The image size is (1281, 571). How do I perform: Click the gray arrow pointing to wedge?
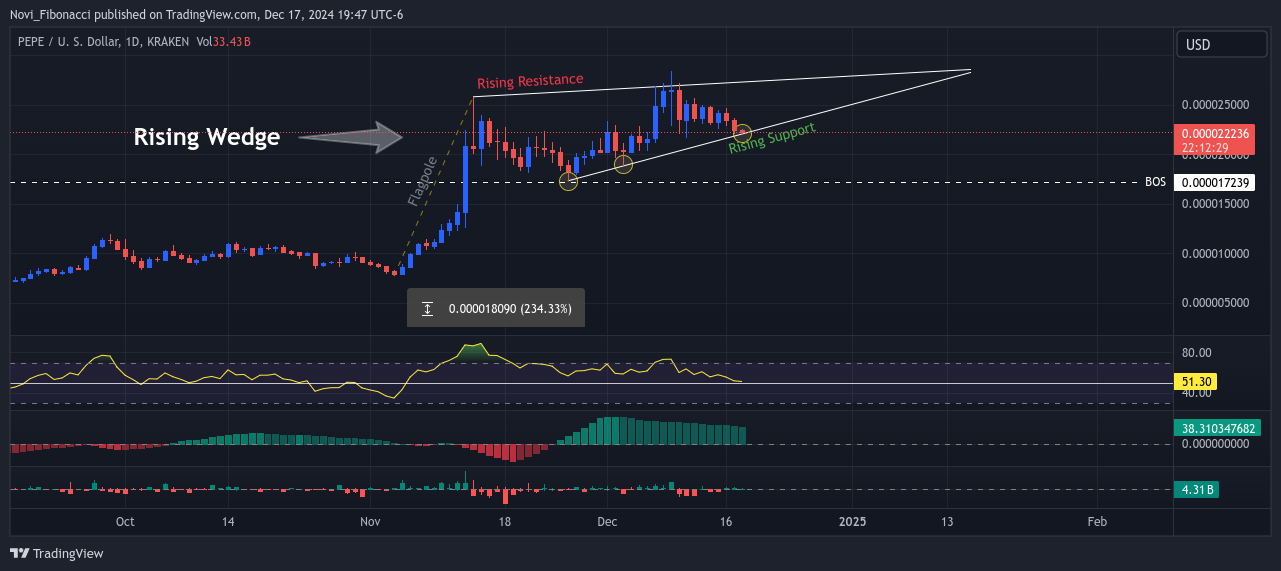[350, 138]
